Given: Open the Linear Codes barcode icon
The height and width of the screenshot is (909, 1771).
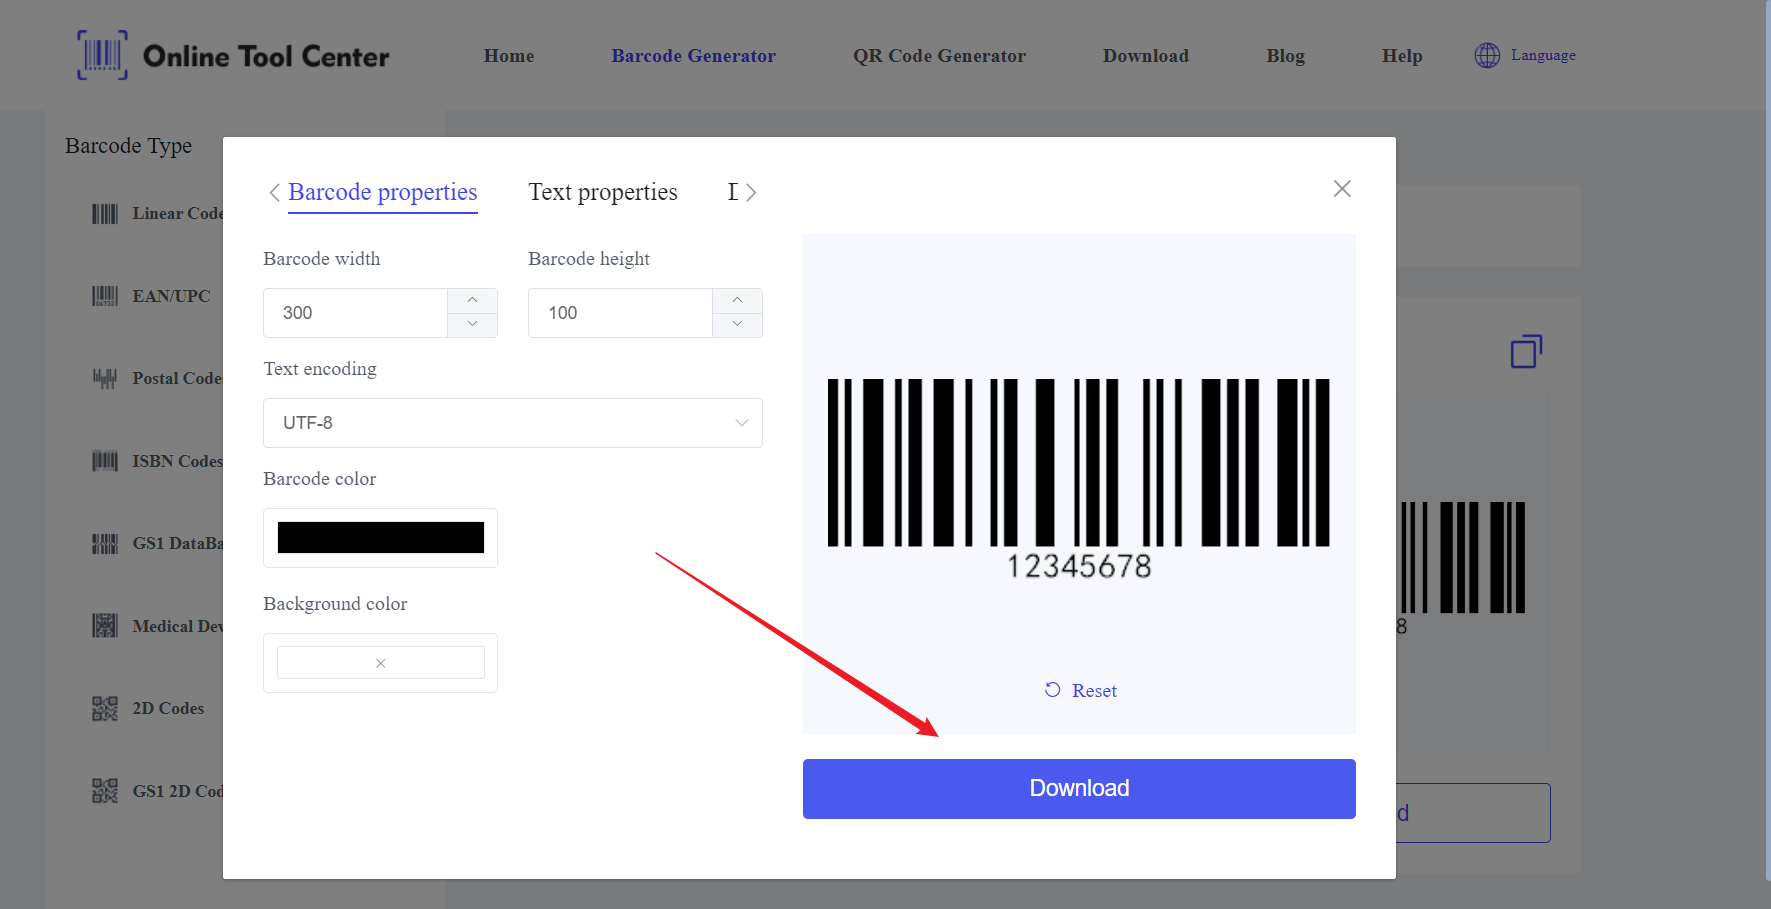Looking at the screenshot, I should point(105,214).
